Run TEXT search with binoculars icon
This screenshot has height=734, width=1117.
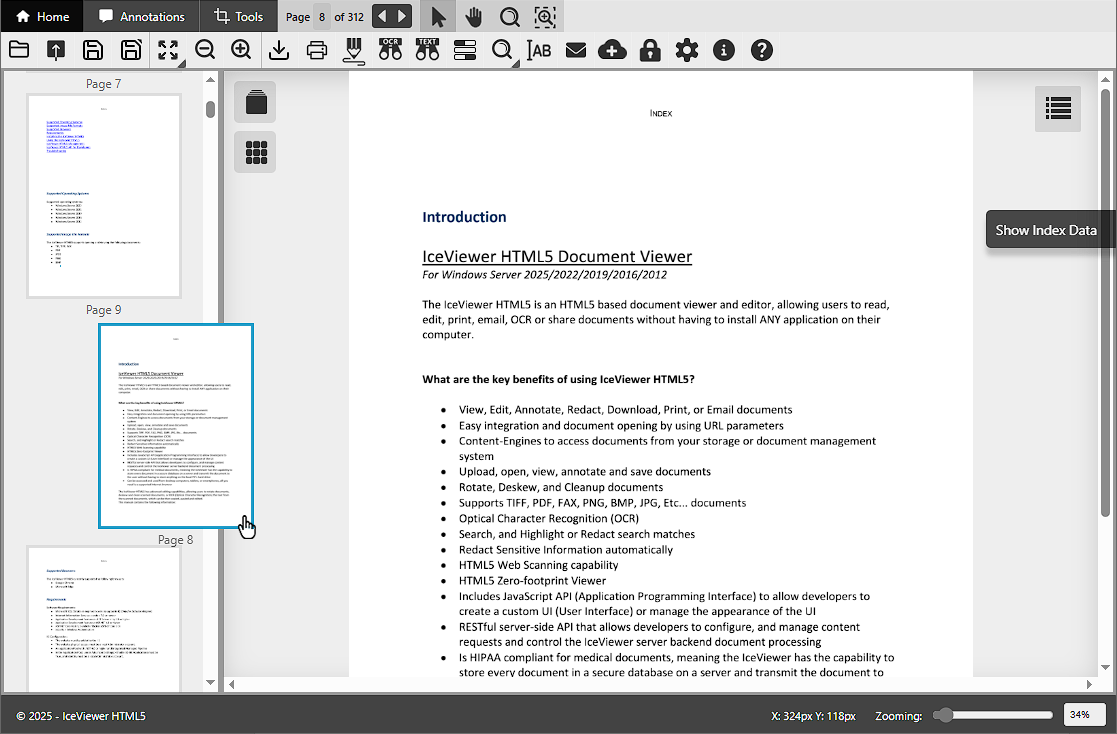[x=427, y=50]
